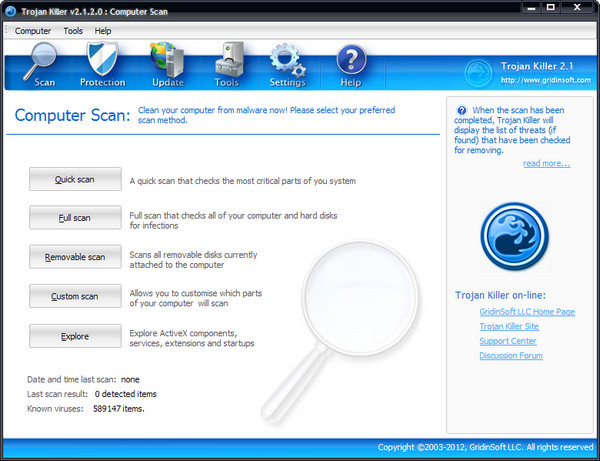This screenshot has height=461, width=600.
Task: Open the Computer menu
Action: pyautogui.click(x=33, y=31)
